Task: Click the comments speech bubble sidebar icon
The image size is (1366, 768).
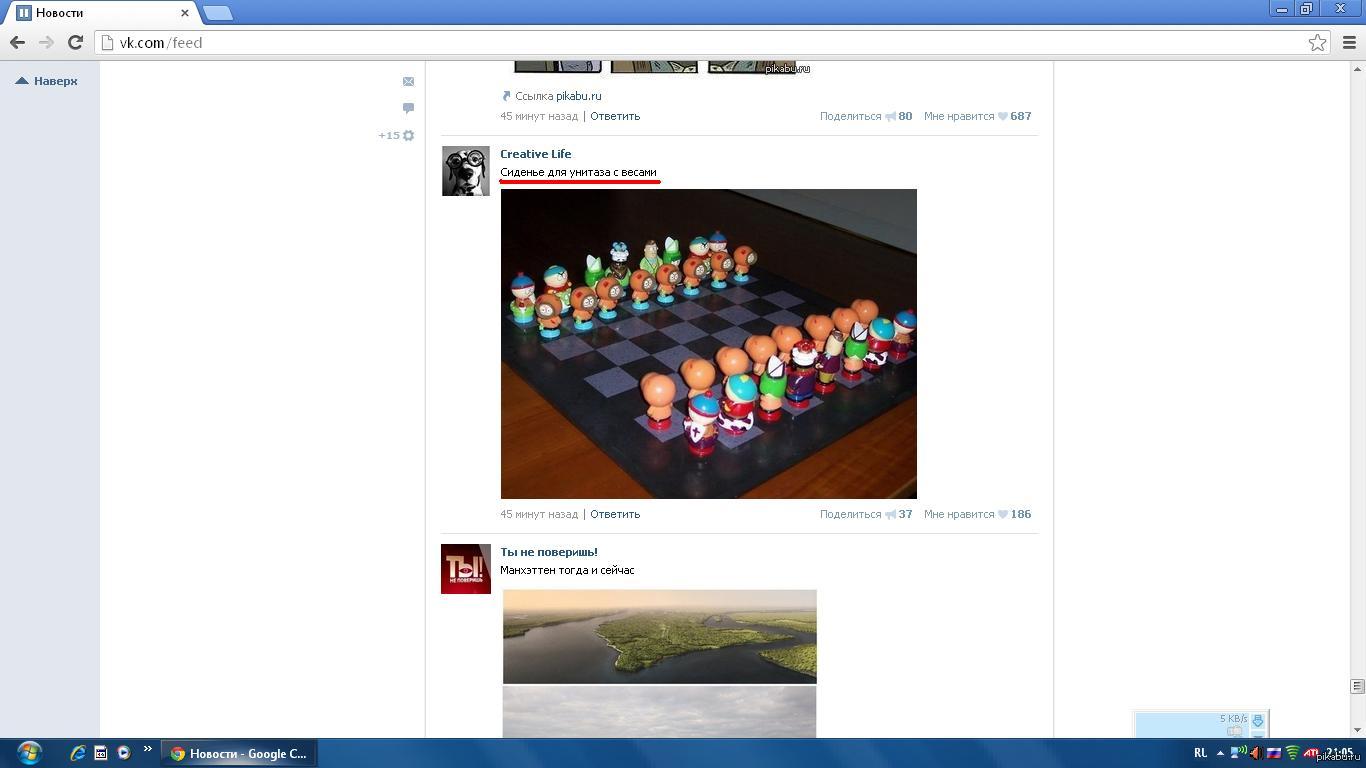Action: tap(408, 108)
